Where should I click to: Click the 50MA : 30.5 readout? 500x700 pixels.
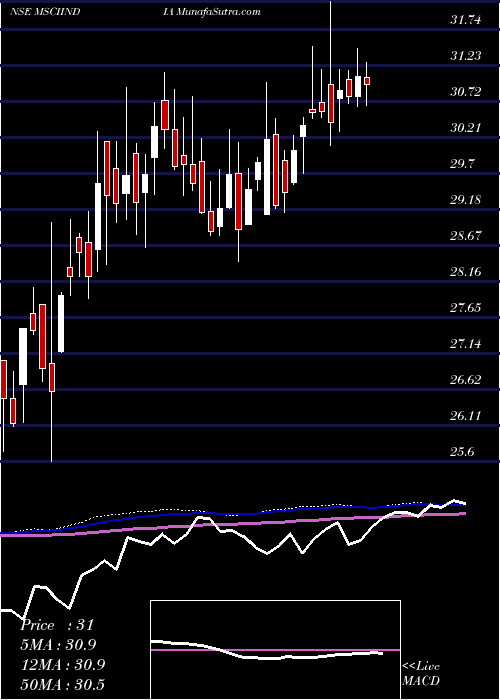[62, 684]
